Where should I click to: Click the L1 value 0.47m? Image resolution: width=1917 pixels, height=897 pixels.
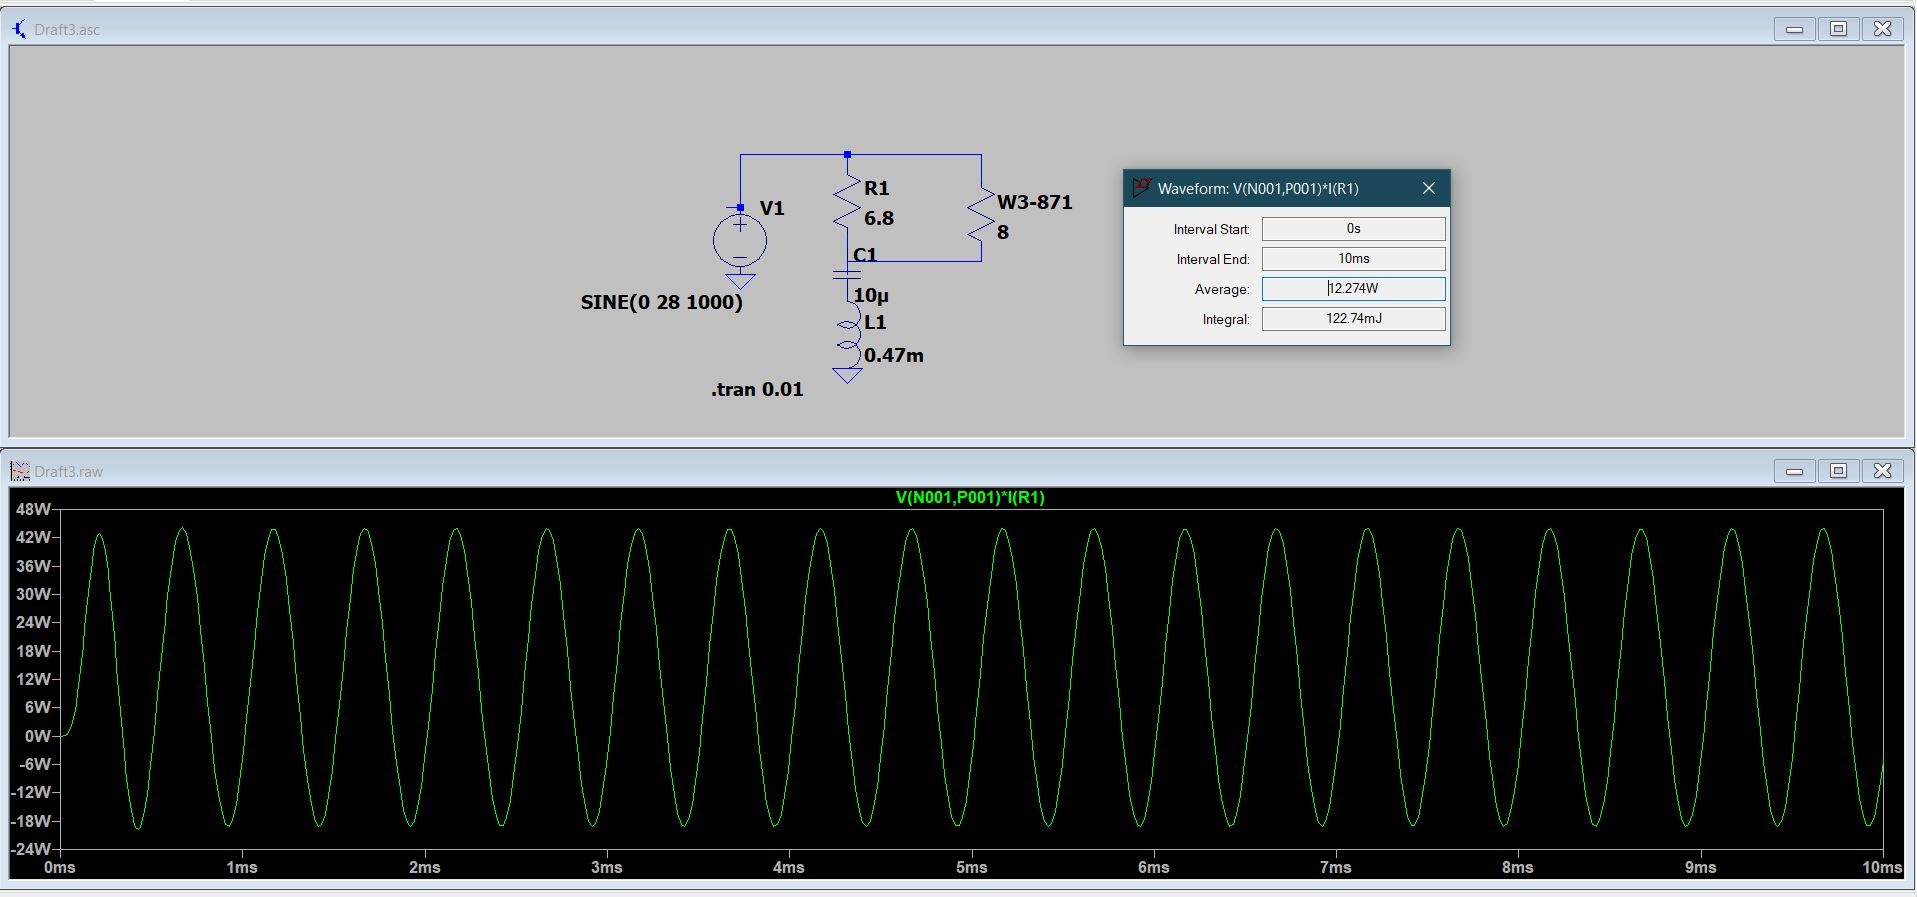[894, 355]
